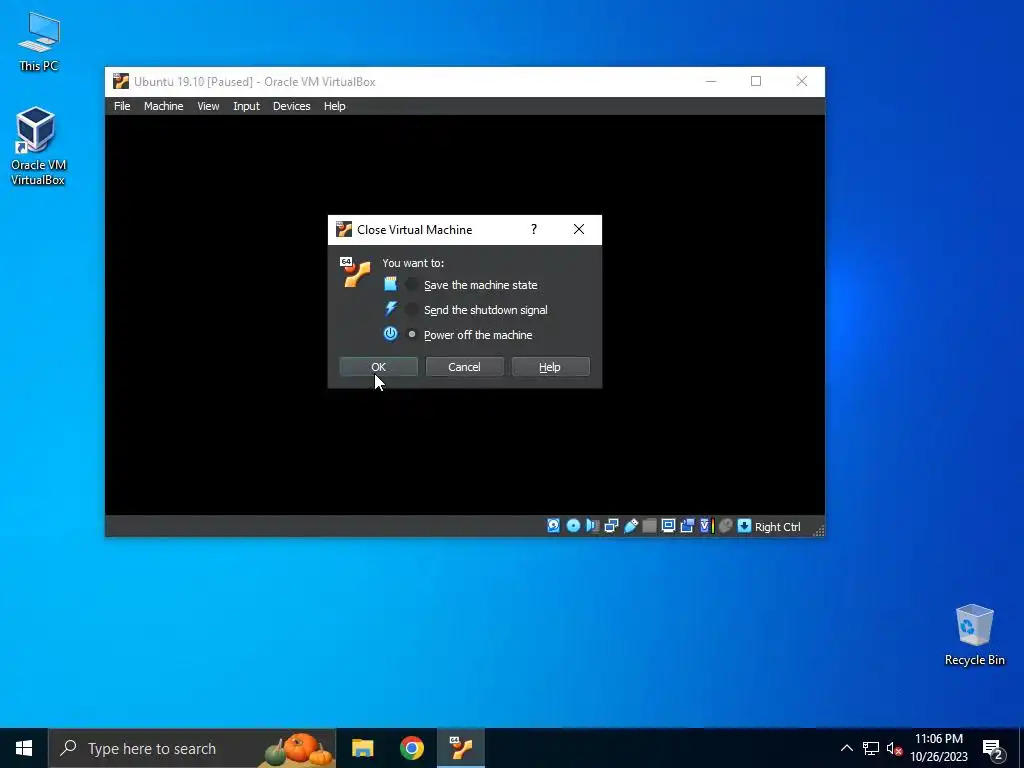1024x768 pixels.
Task: Click the shared folders status icon
Action: point(649,526)
